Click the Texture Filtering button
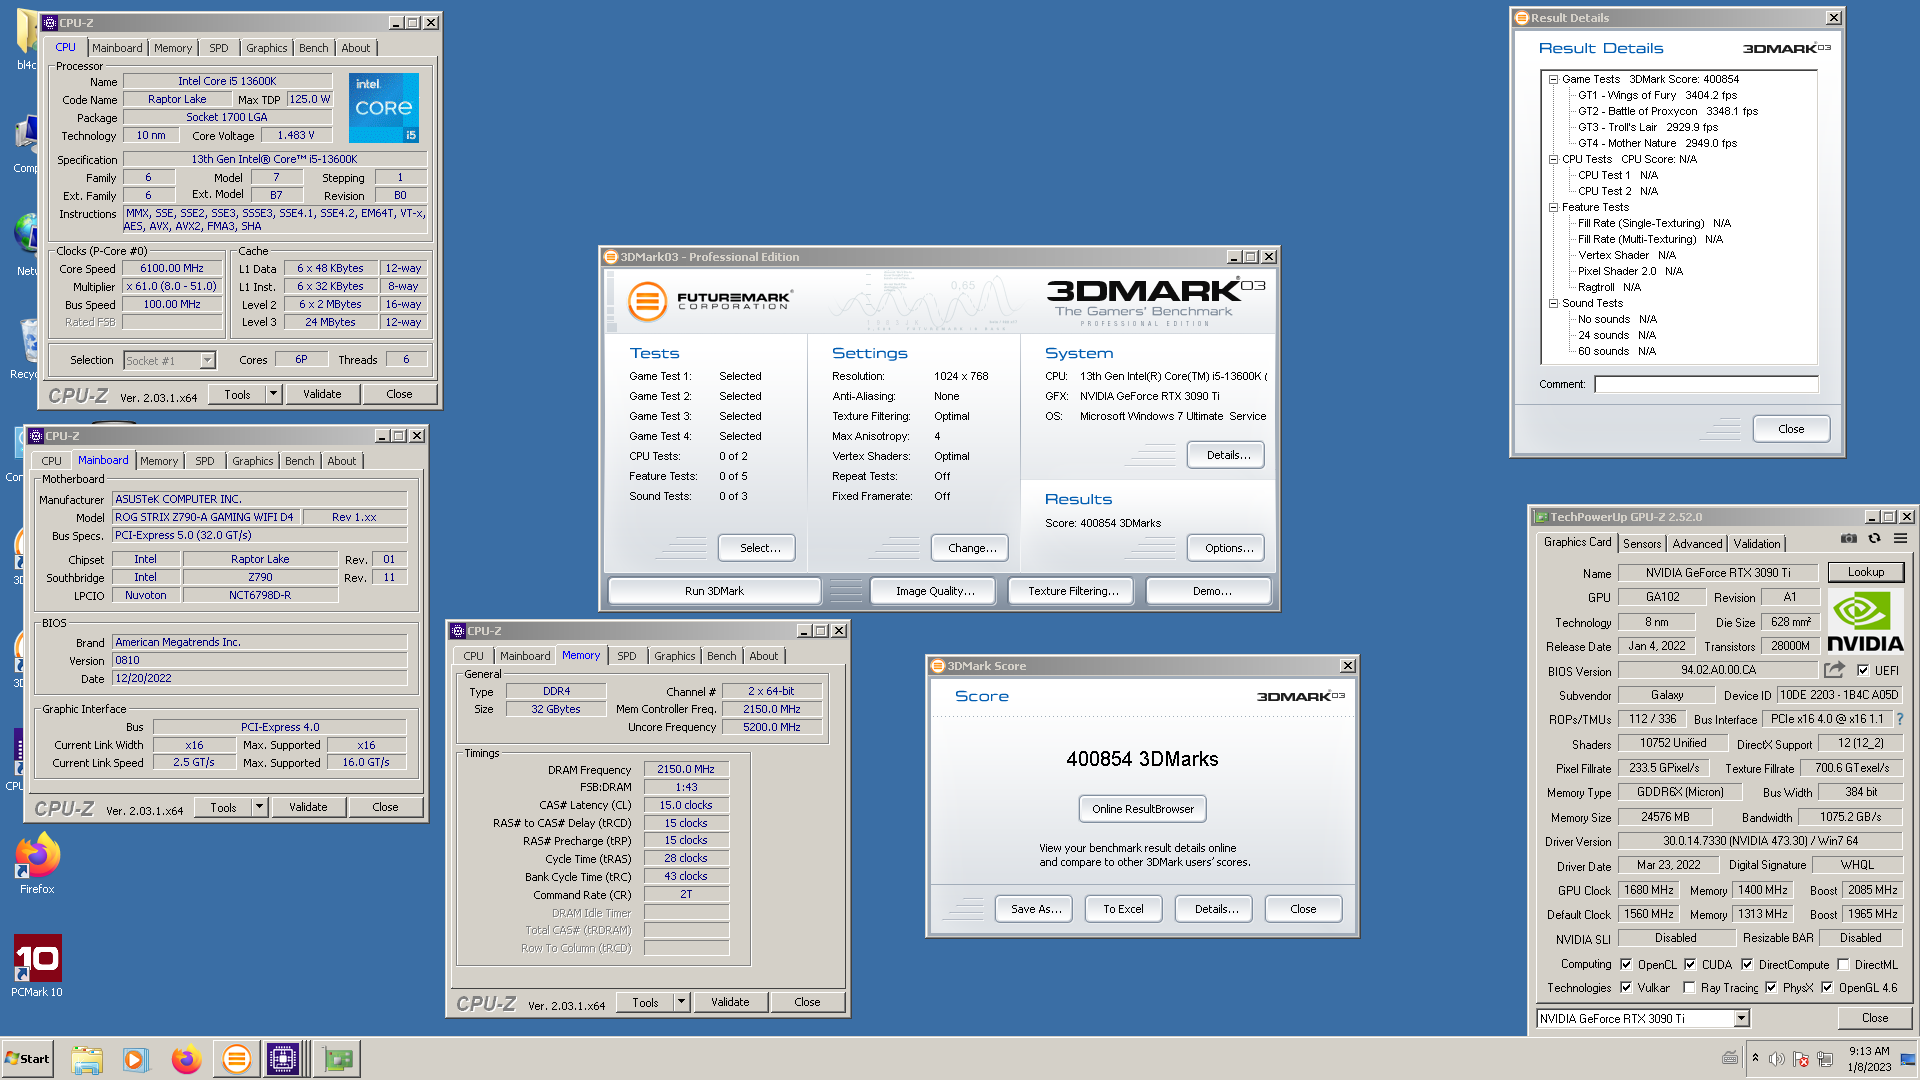This screenshot has height=1080, width=1920. (1073, 591)
